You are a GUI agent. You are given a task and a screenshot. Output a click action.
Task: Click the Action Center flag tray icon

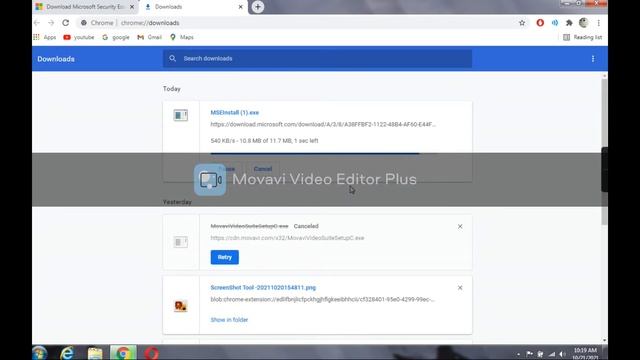coord(529,354)
